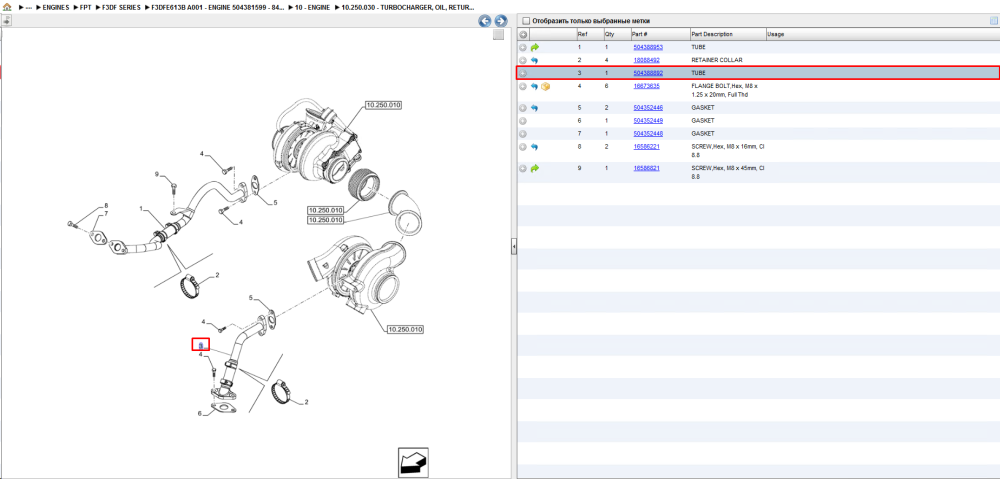This screenshot has width=1000, height=479.
Task: Go to the 10 - ENGINE breadcrumb
Action: (312, 7)
